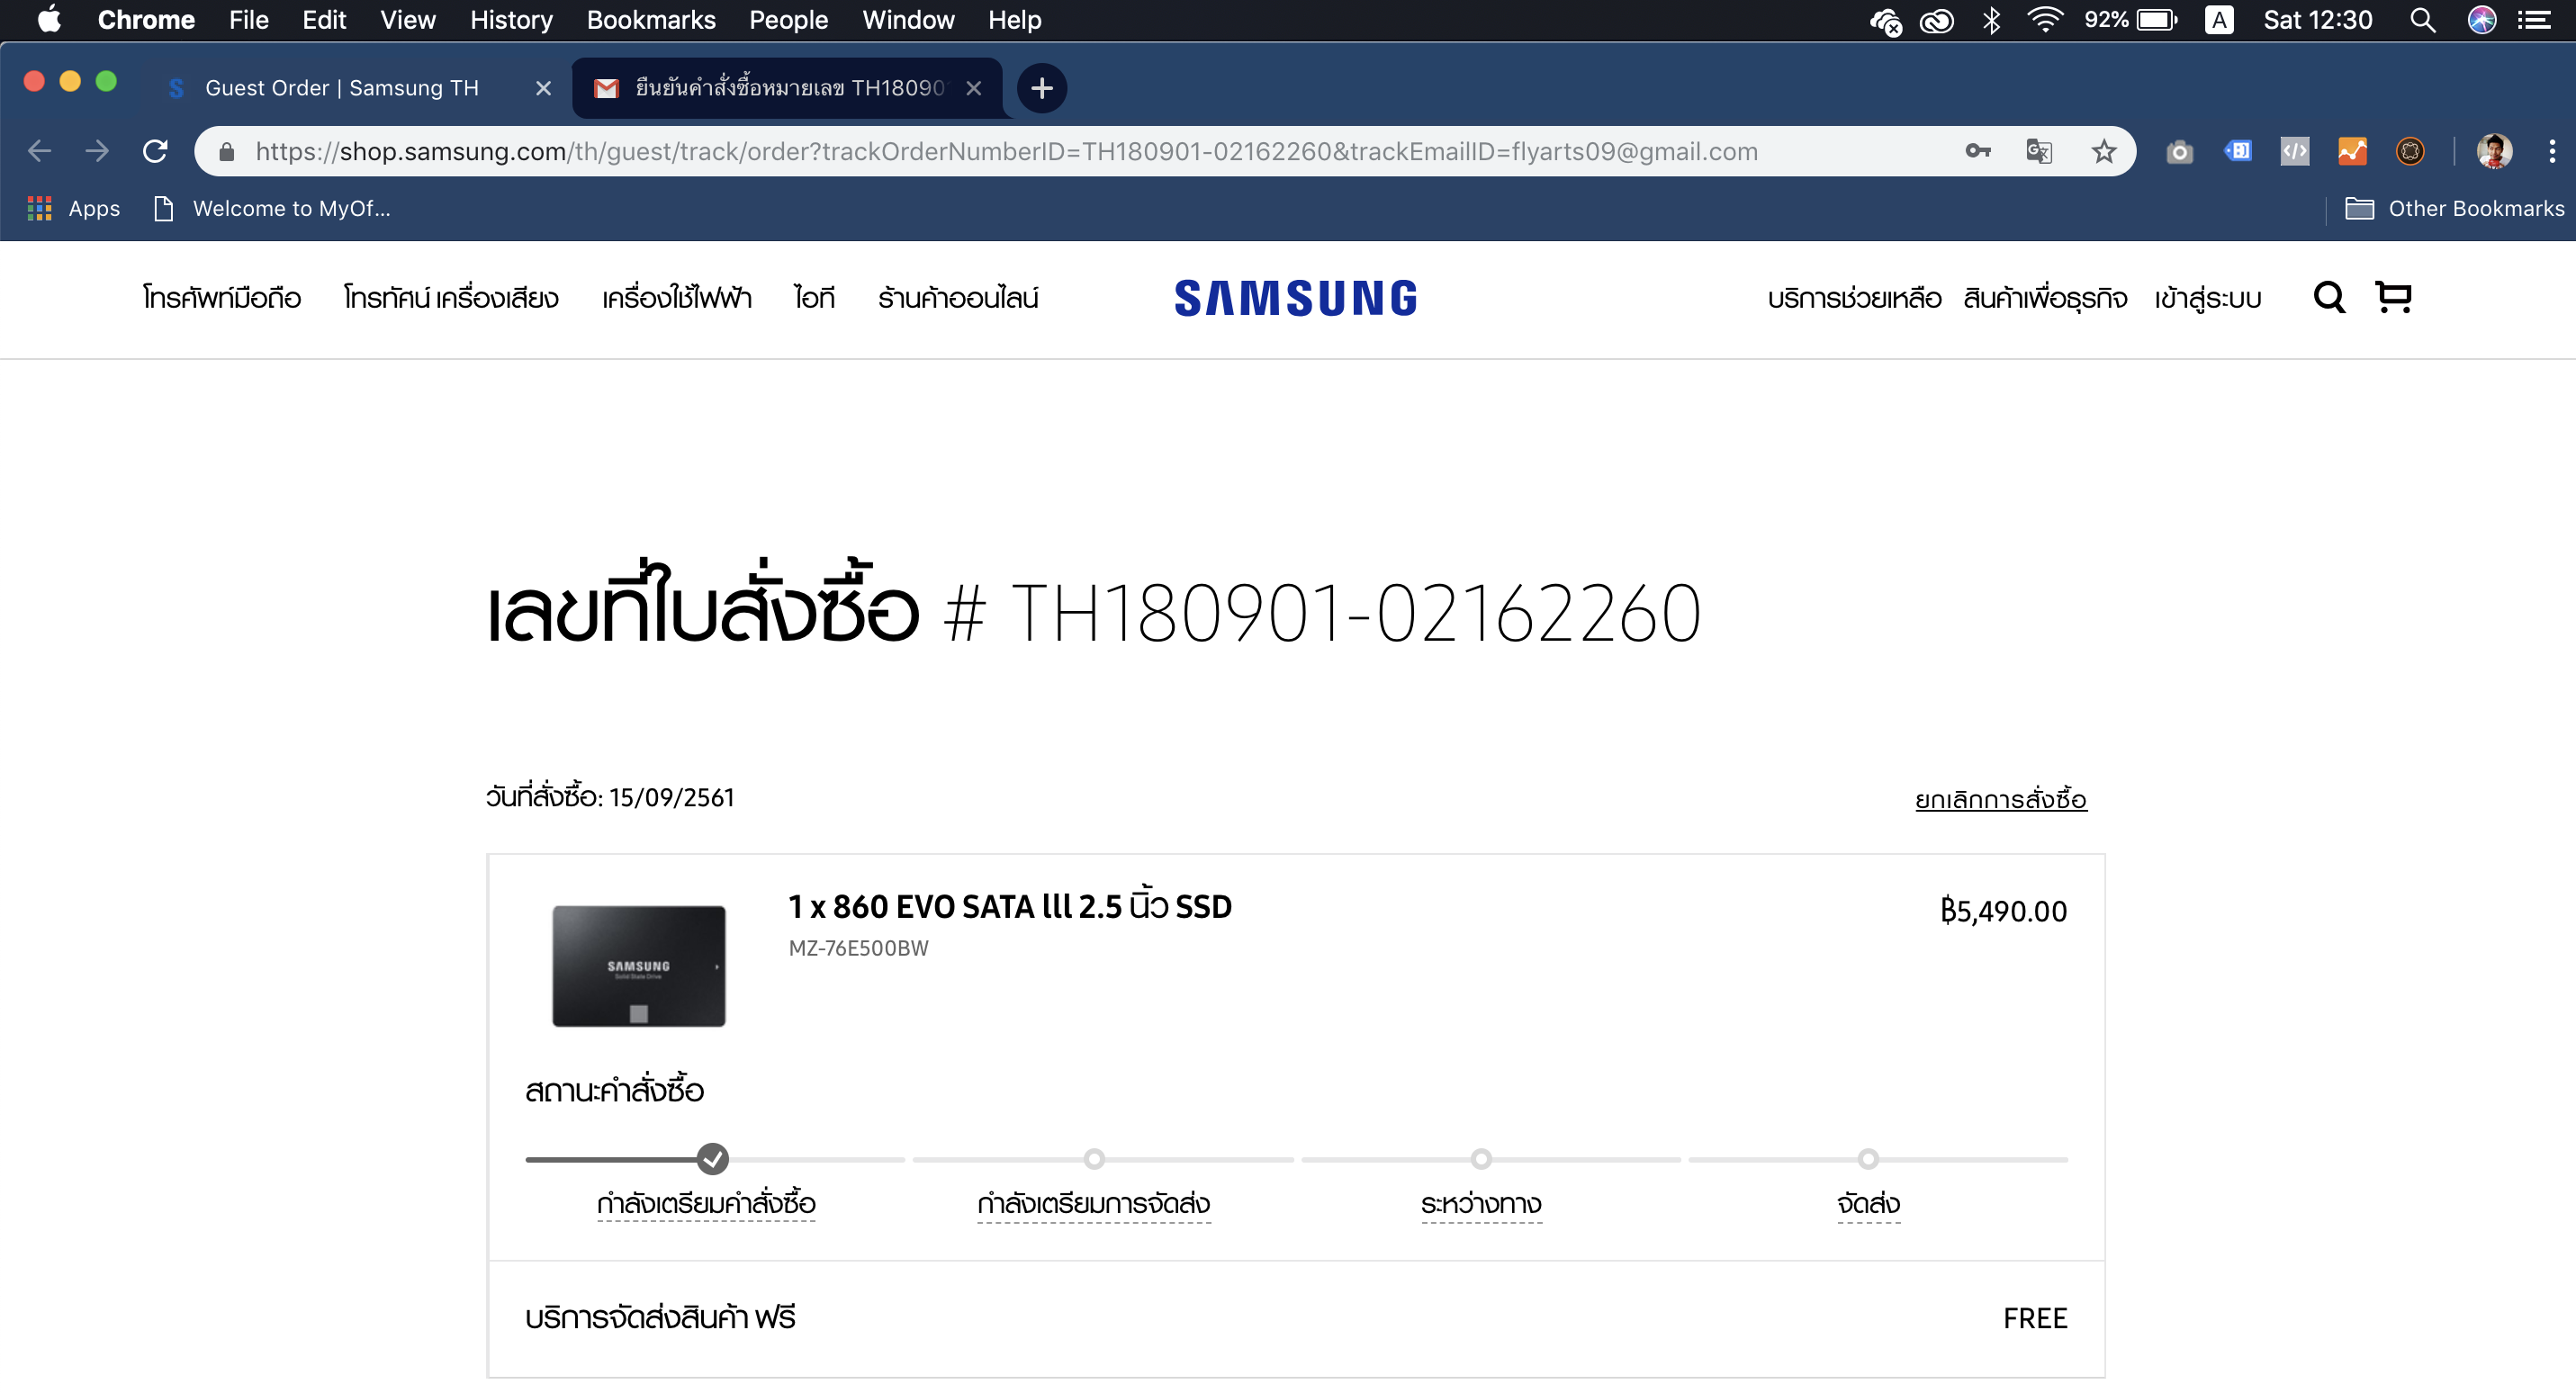Open saved passwords key icon

tap(1977, 151)
